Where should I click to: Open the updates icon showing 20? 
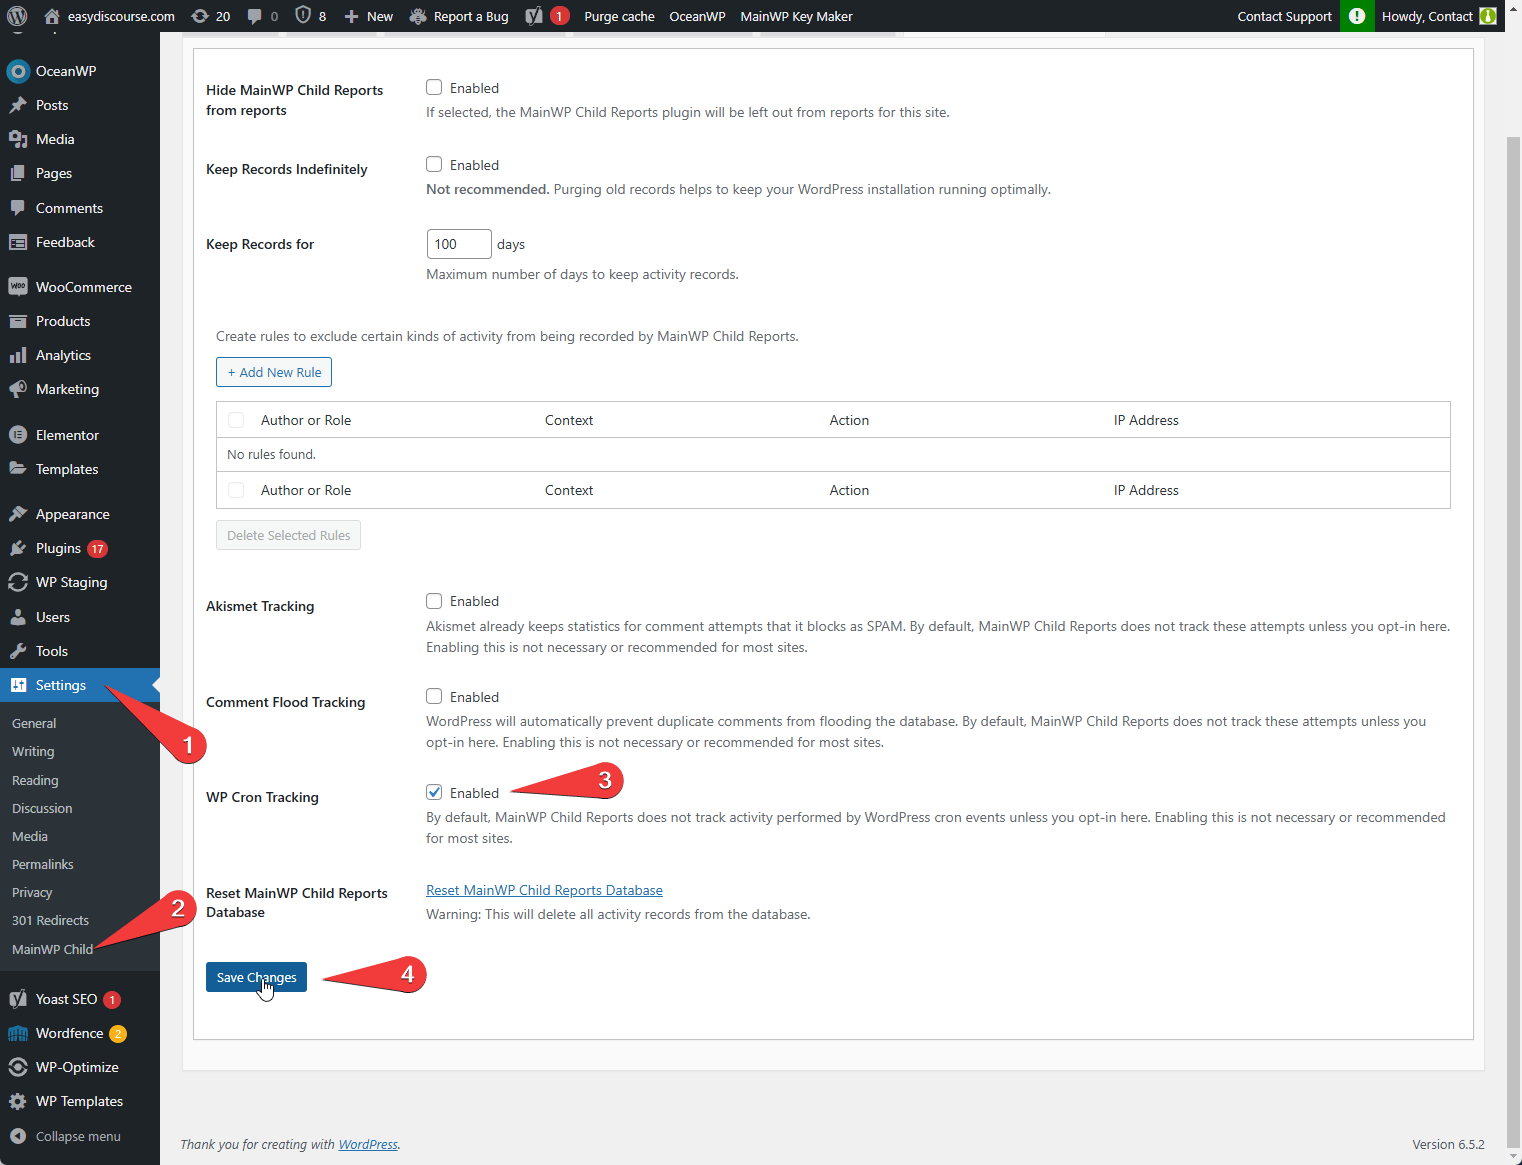[210, 16]
